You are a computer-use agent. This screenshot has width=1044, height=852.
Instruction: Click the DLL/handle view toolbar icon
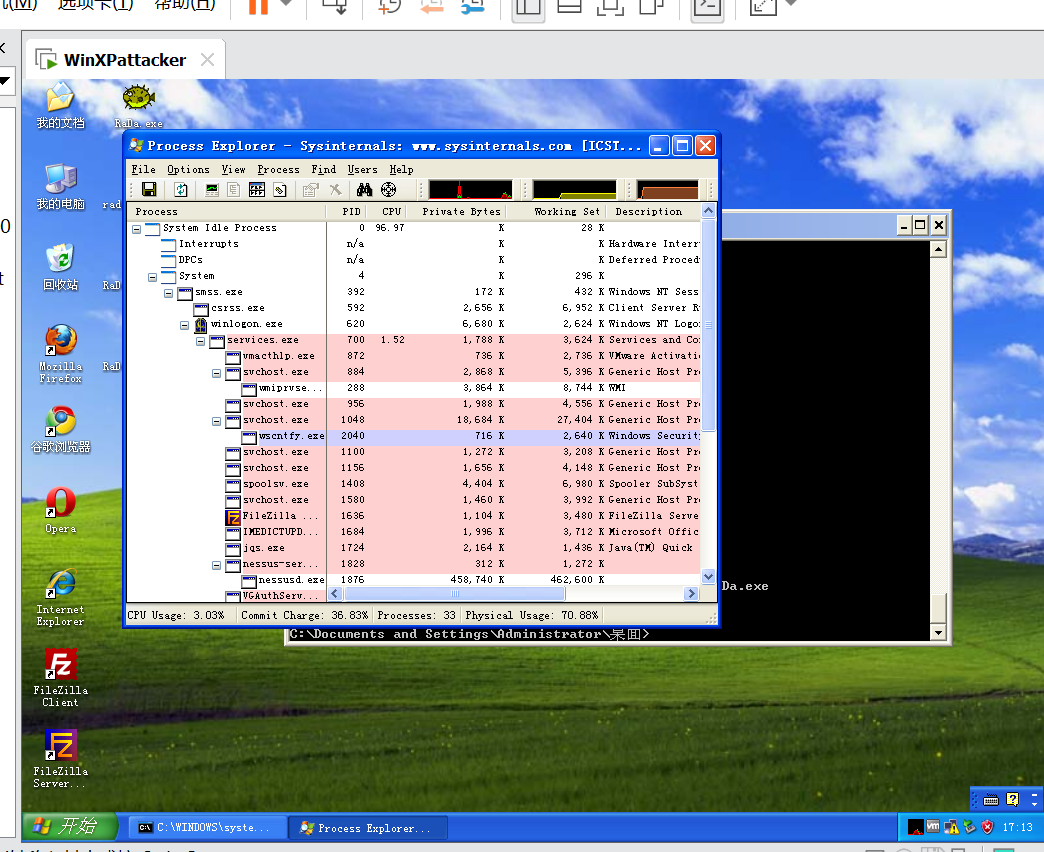(280, 190)
